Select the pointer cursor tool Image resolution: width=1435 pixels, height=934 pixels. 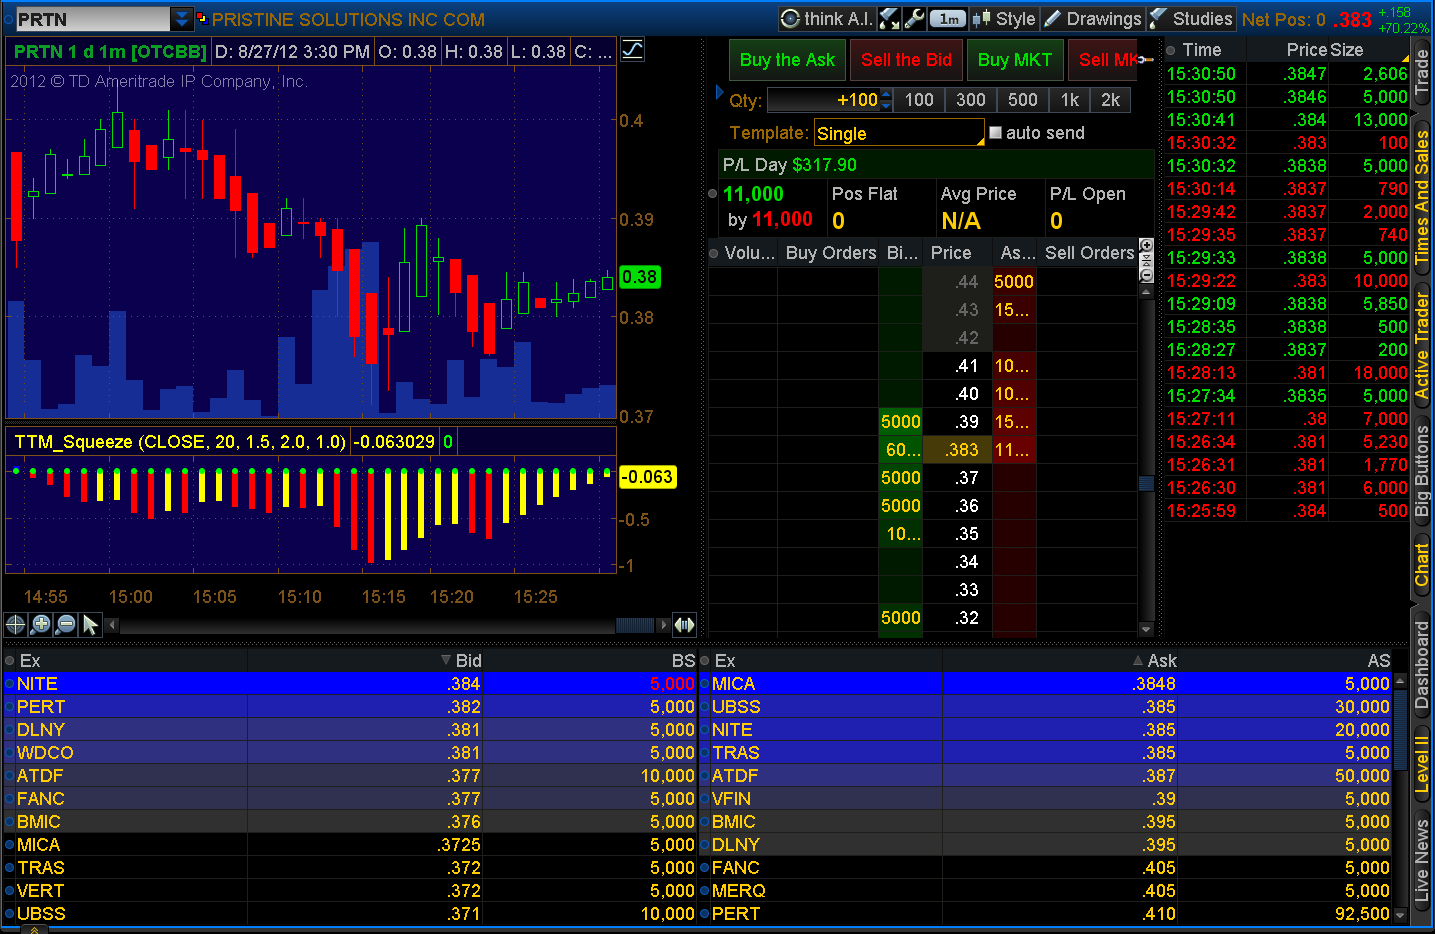coord(91,625)
